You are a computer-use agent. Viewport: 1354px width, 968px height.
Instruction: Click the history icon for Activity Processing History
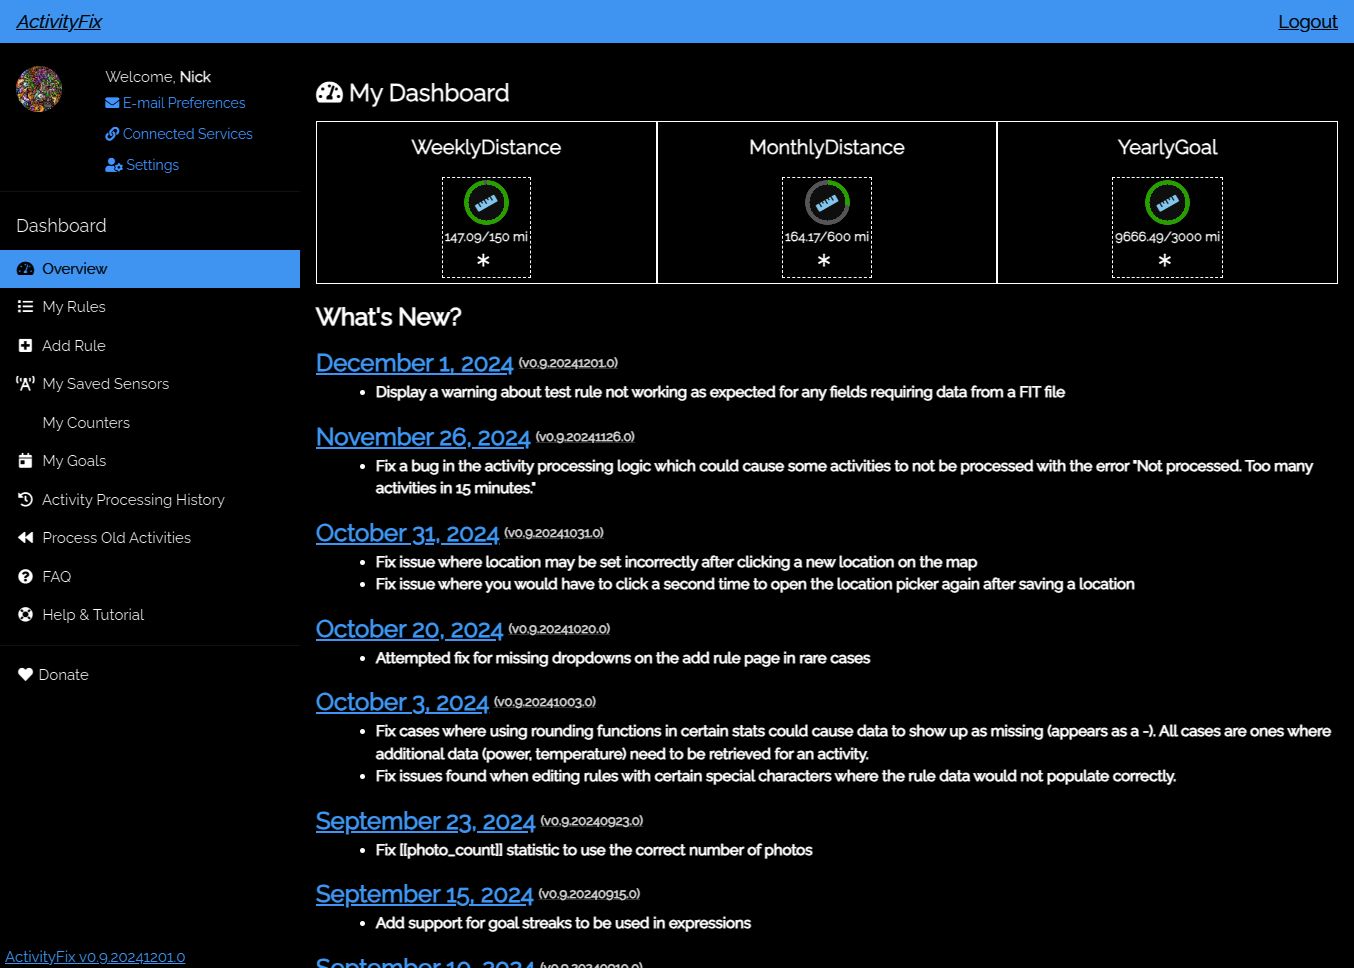coord(25,499)
